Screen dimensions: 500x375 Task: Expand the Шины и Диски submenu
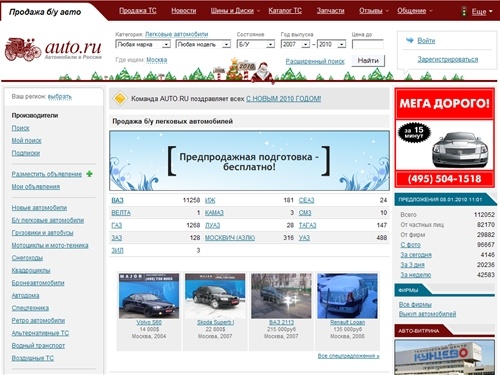tap(258, 11)
